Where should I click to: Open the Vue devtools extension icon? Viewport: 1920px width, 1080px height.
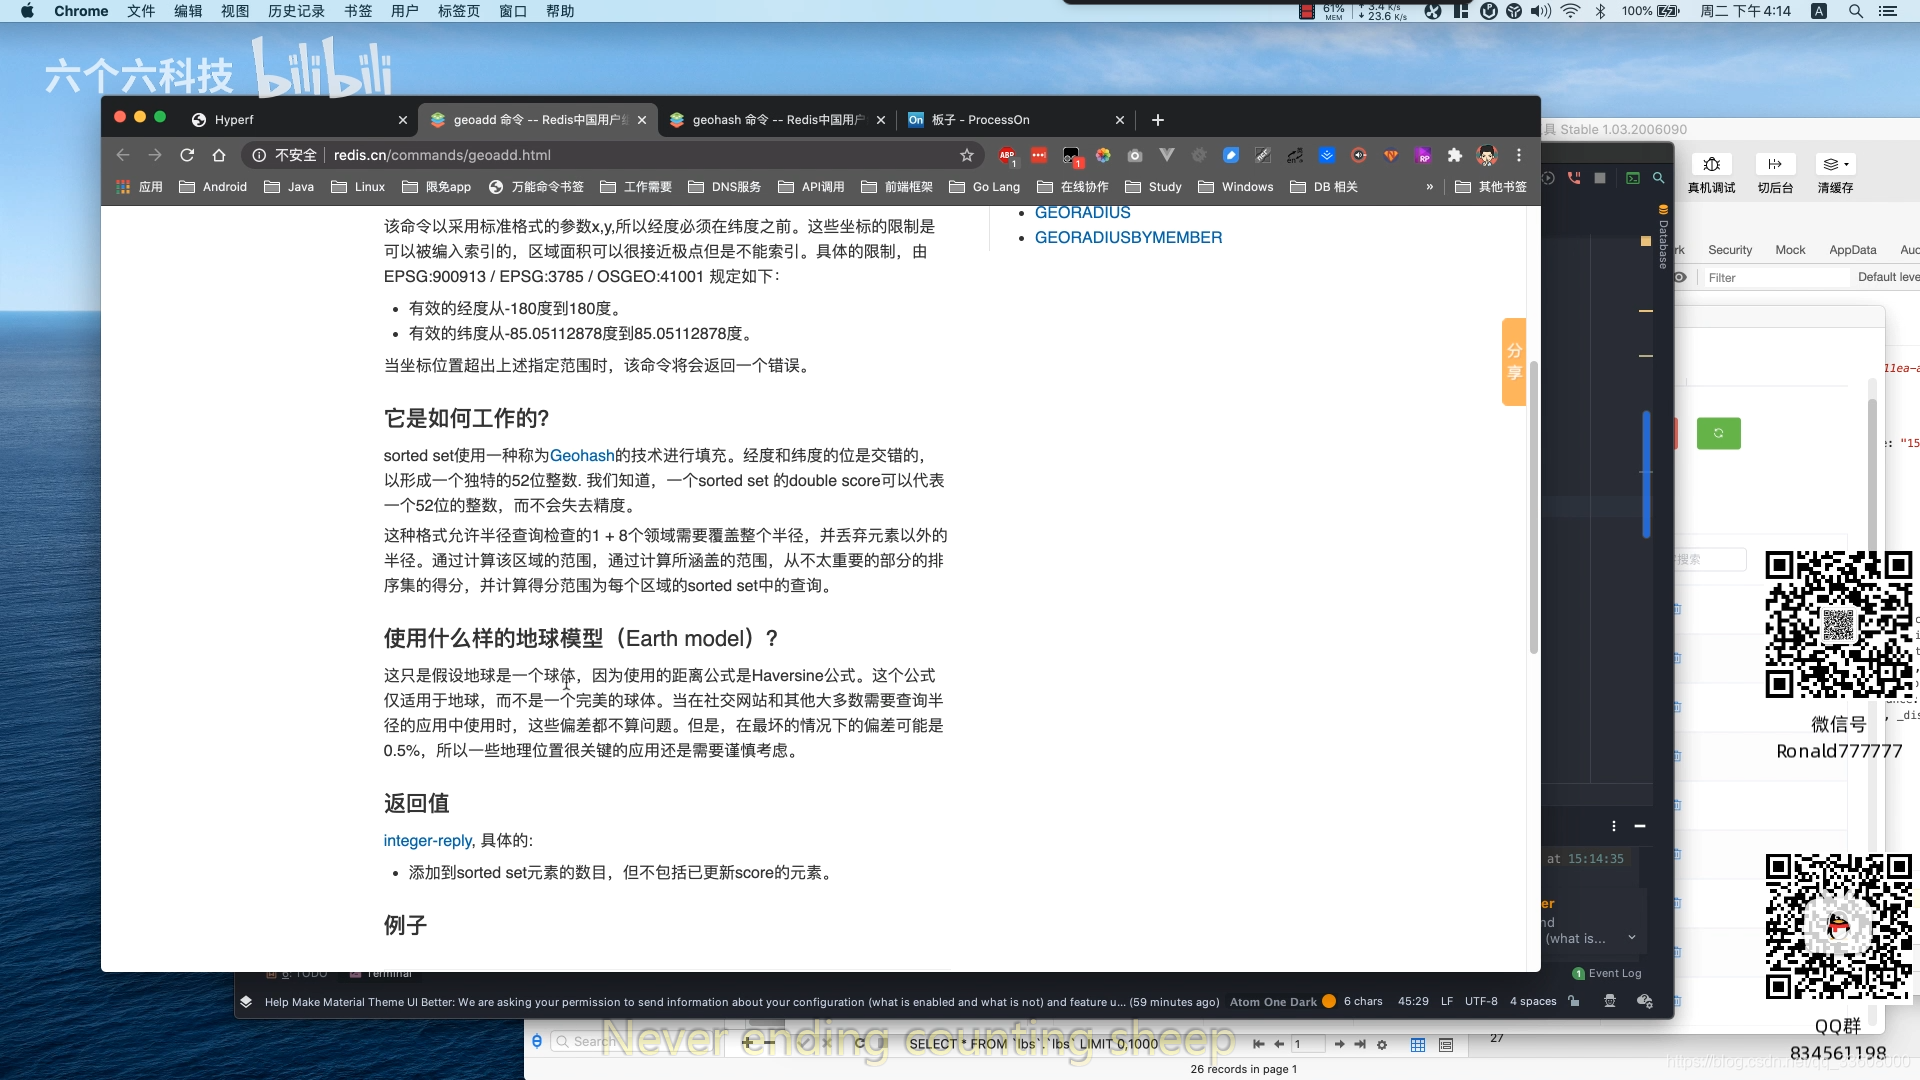[1168, 155]
